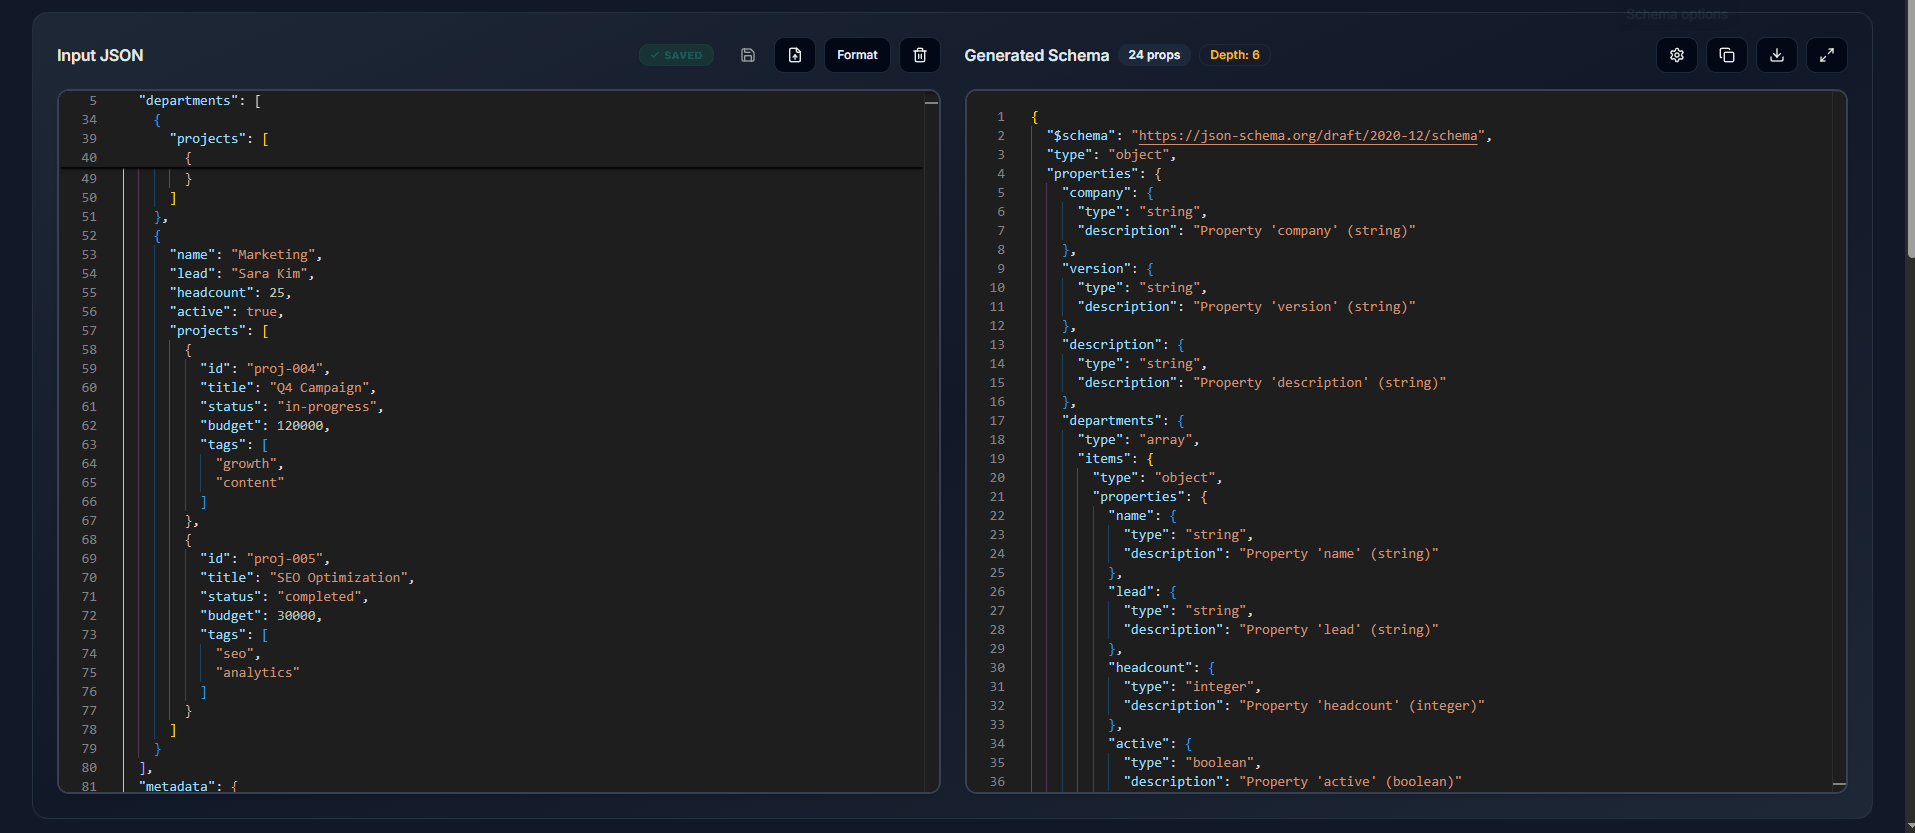The height and width of the screenshot is (833, 1915).
Task: Click "Property 'lead' (string)" description text
Action: tap(1339, 630)
